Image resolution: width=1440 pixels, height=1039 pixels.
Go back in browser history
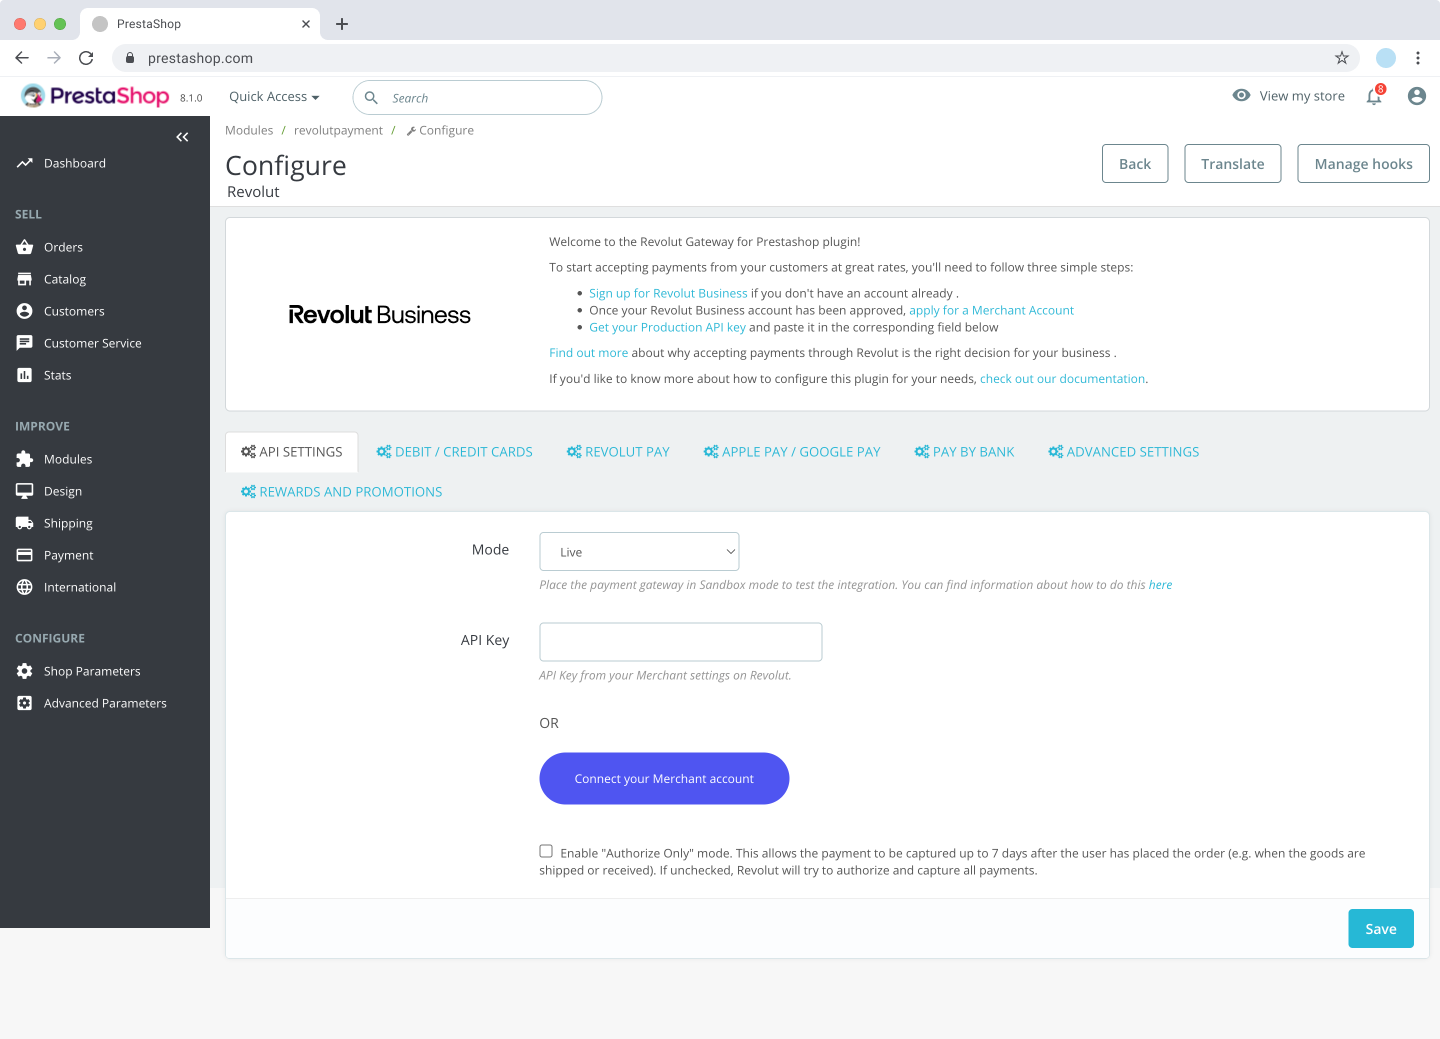point(22,58)
